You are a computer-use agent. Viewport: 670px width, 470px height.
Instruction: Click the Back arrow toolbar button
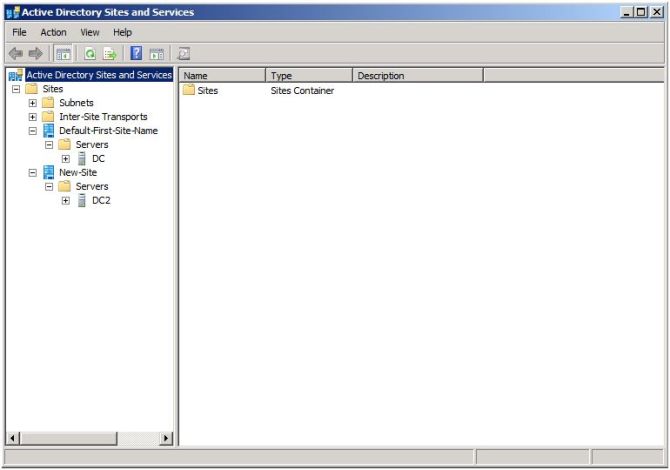(16, 54)
